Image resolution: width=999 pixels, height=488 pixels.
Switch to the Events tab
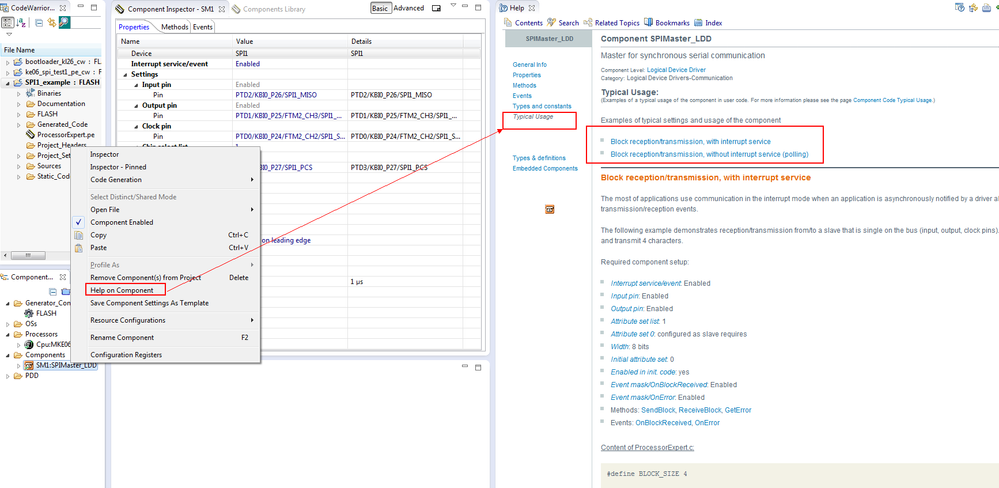point(203,27)
